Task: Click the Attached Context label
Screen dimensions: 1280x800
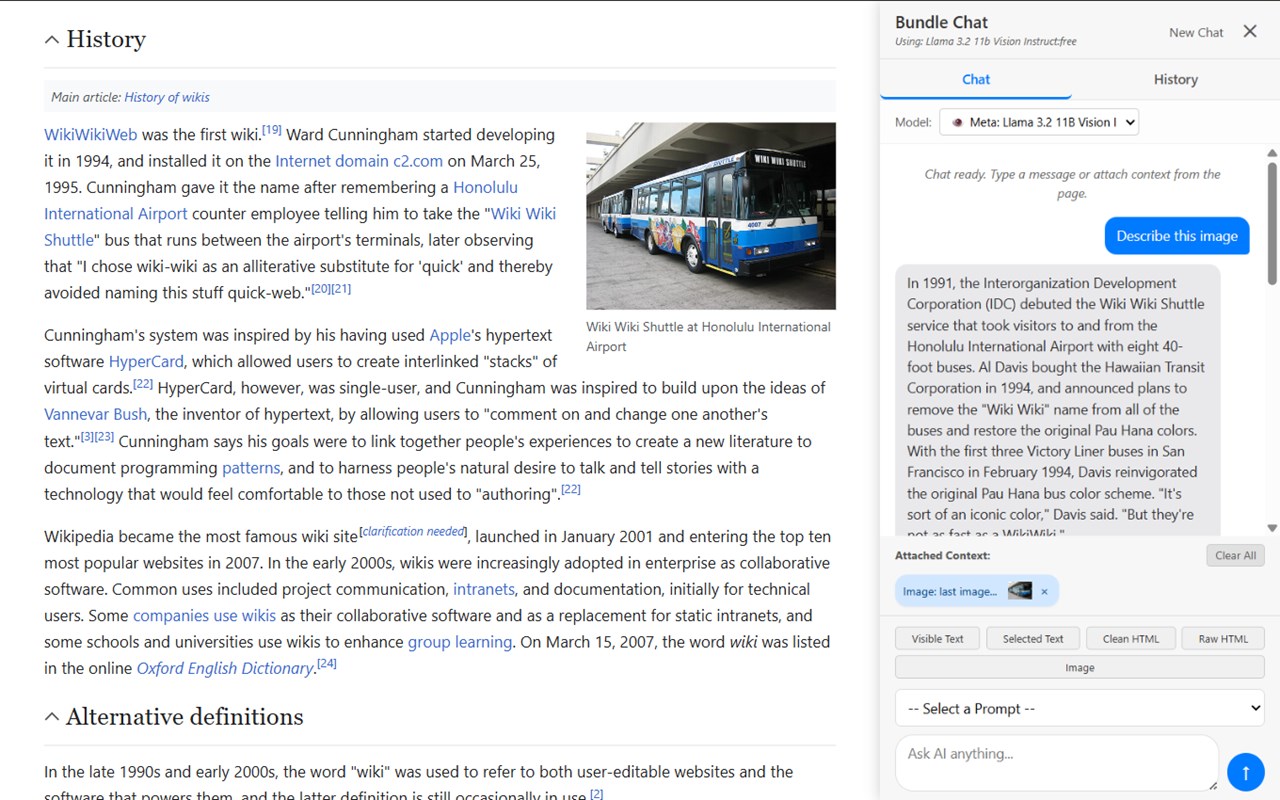Action: pos(942,555)
